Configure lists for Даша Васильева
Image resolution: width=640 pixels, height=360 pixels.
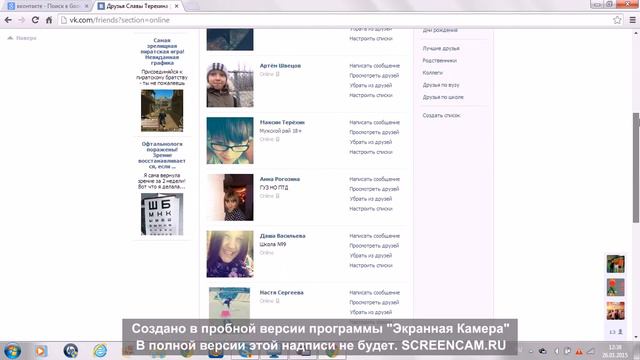pyautogui.click(x=371, y=265)
